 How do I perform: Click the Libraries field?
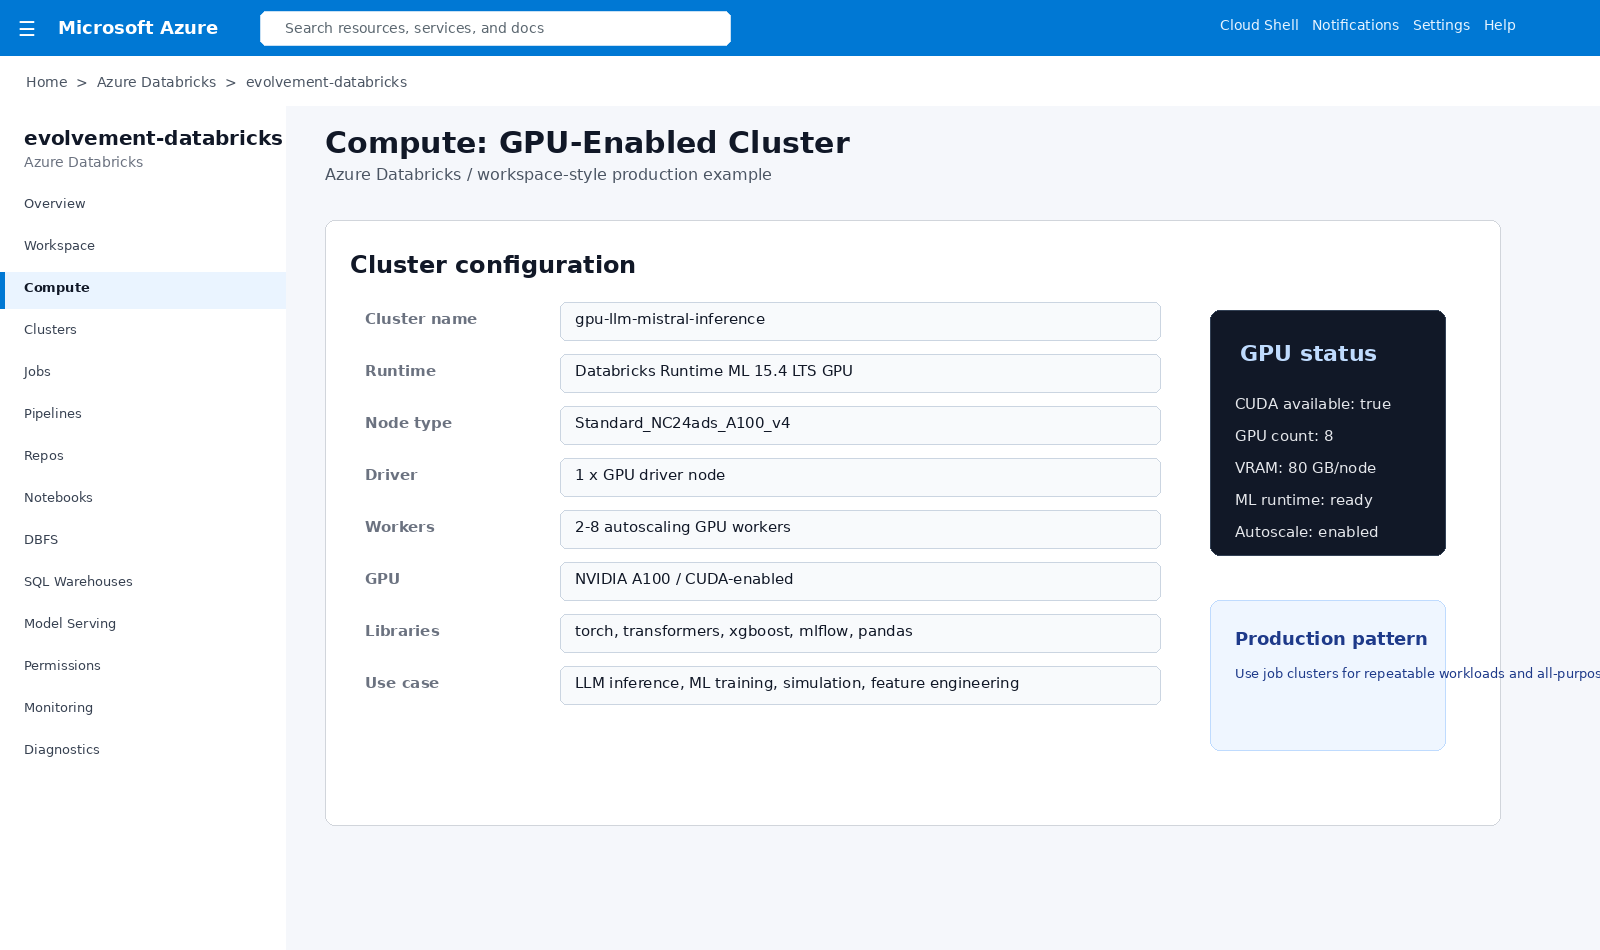point(860,633)
